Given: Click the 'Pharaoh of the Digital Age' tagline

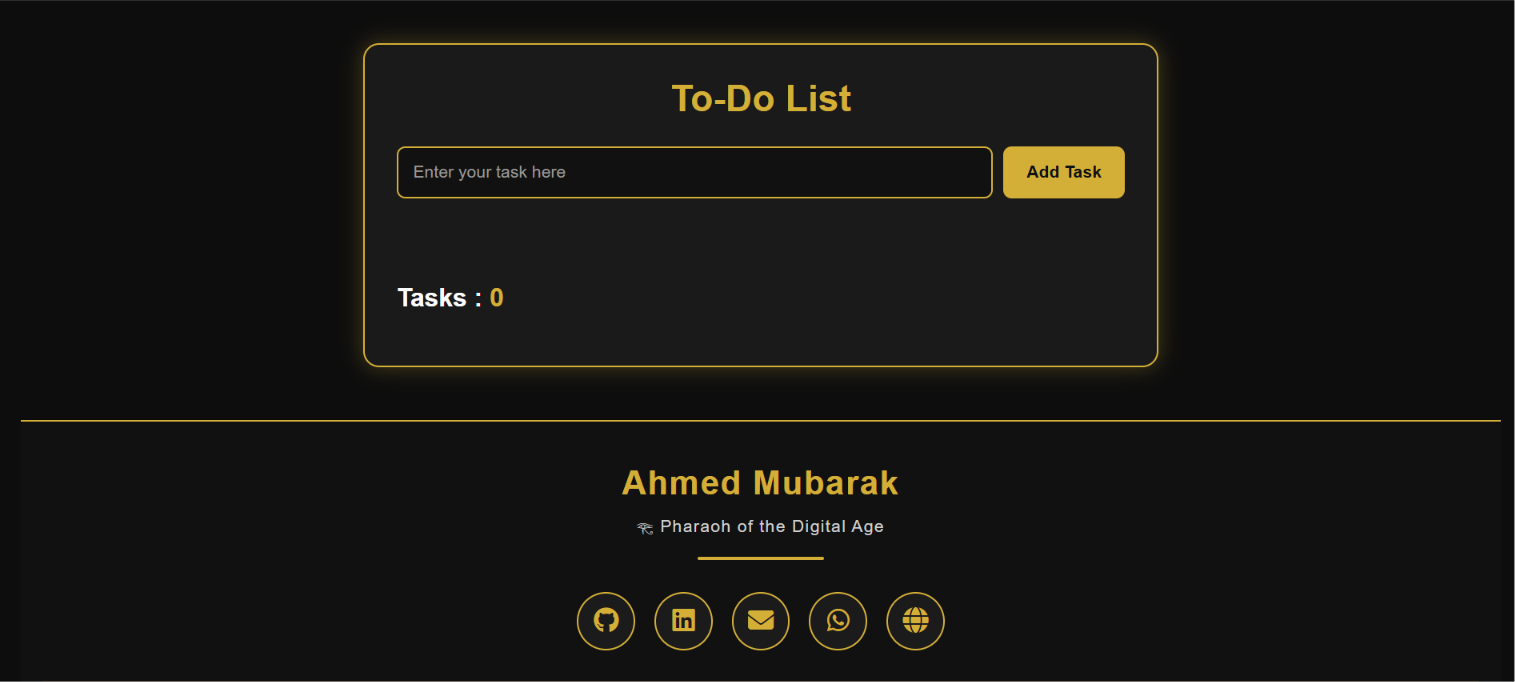Looking at the screenshot, I should coord(772,526).
